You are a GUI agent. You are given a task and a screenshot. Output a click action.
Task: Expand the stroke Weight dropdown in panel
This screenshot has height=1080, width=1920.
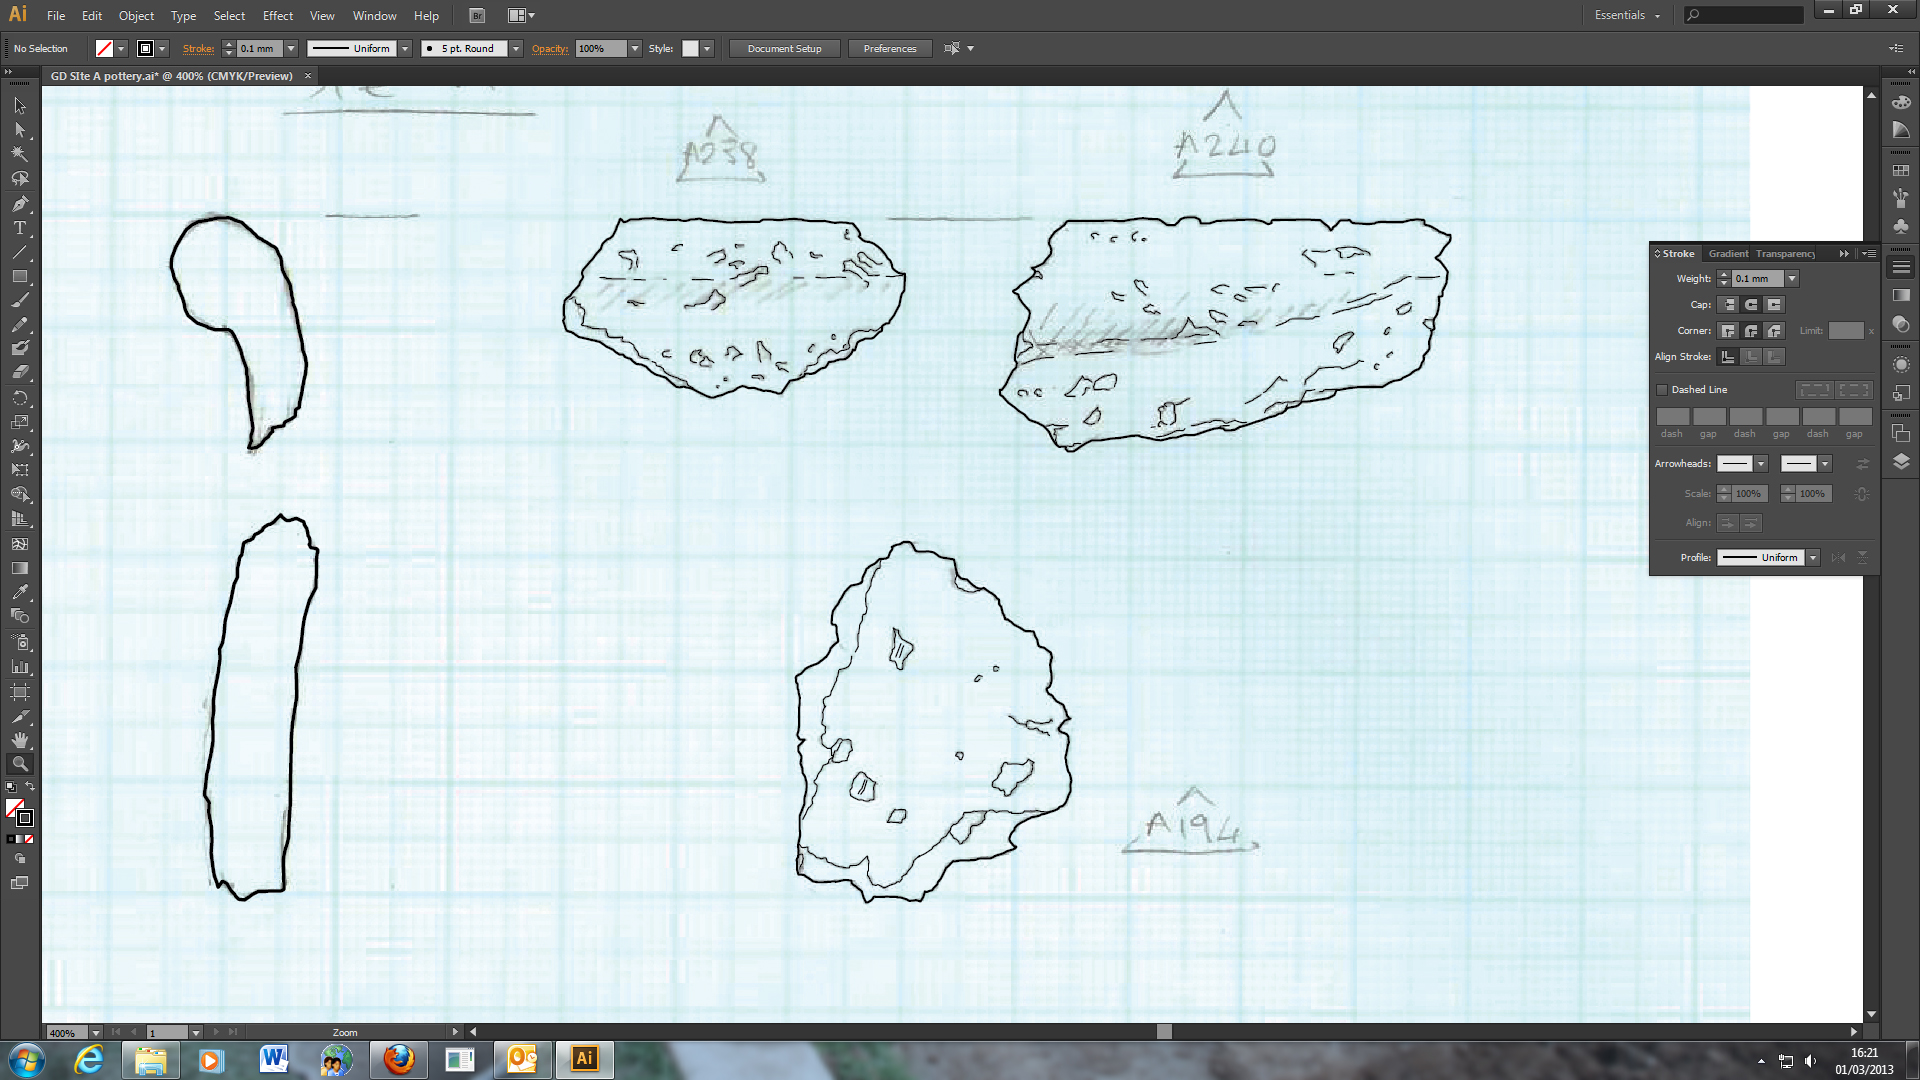[x=1792, y=279]
